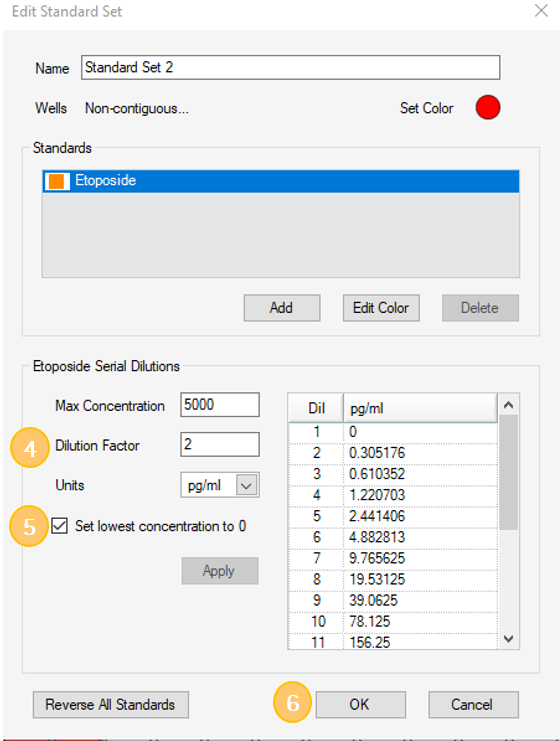Viewport: 560px width, 741px height.
Task: Select dilution row 5 value 2.441406
Action: (392, 516)
